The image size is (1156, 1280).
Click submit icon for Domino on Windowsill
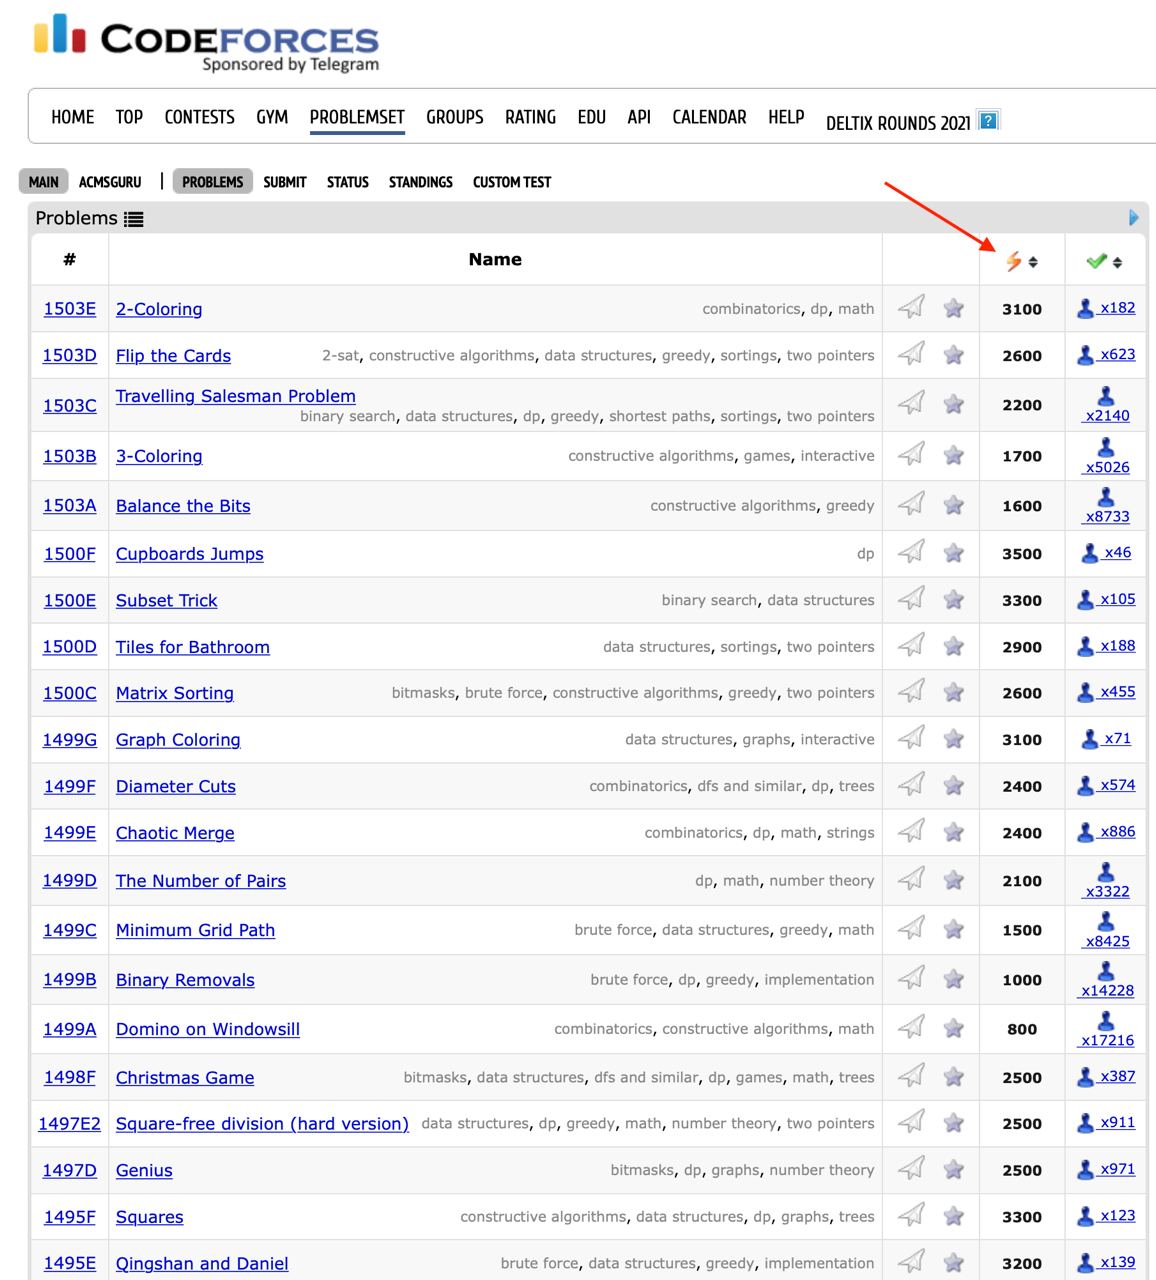(x=911, y=1027)
